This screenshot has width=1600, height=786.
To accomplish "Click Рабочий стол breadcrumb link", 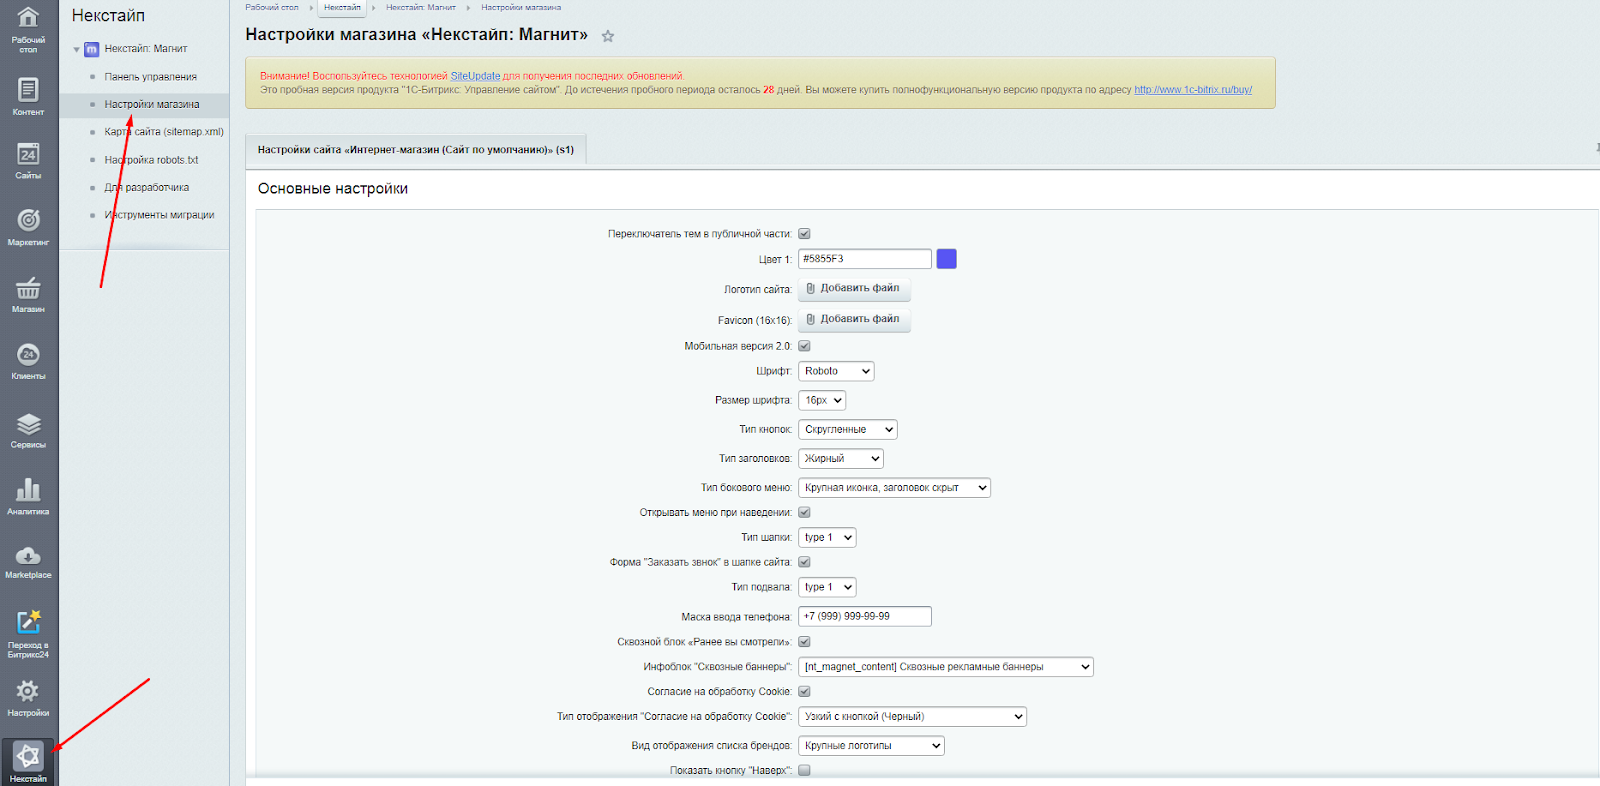I will (272, 7).
